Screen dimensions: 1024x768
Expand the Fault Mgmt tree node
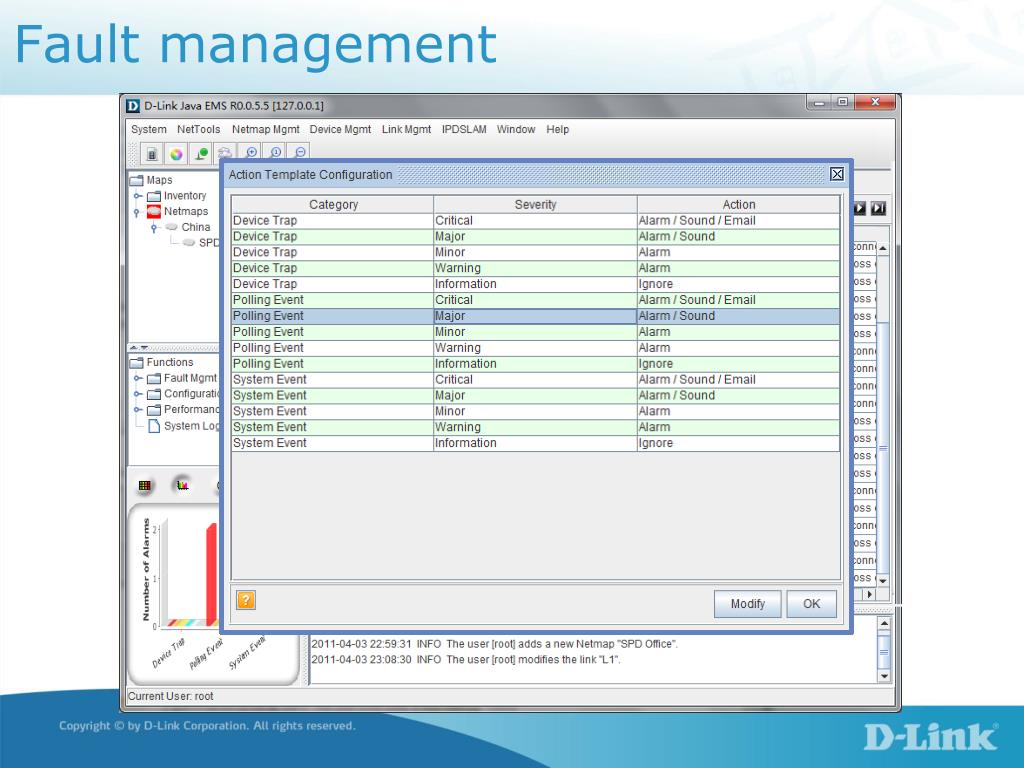click(x=137, y=378)
